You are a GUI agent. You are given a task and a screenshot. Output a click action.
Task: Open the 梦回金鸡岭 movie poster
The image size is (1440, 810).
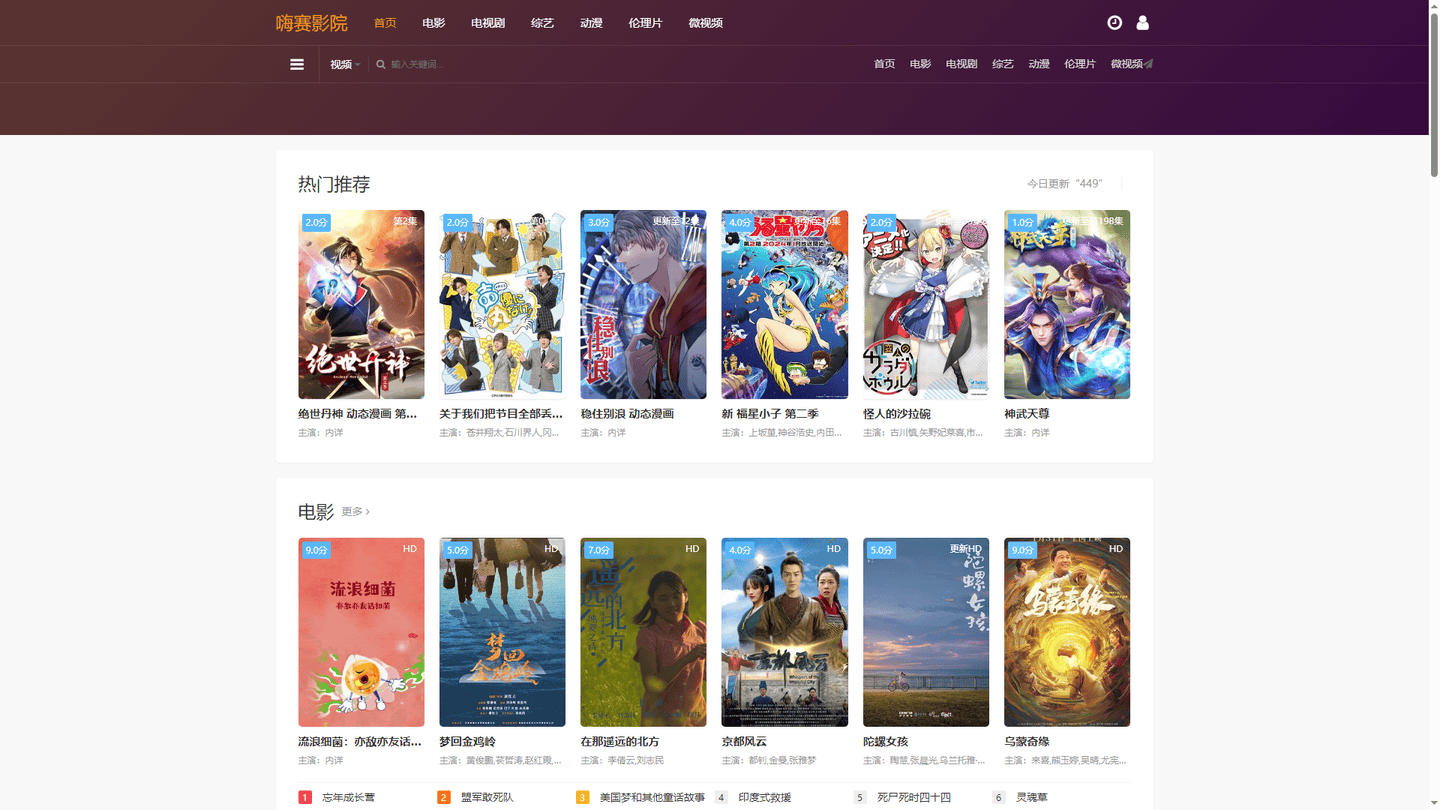pyautogui.click(x=502, y=632)
